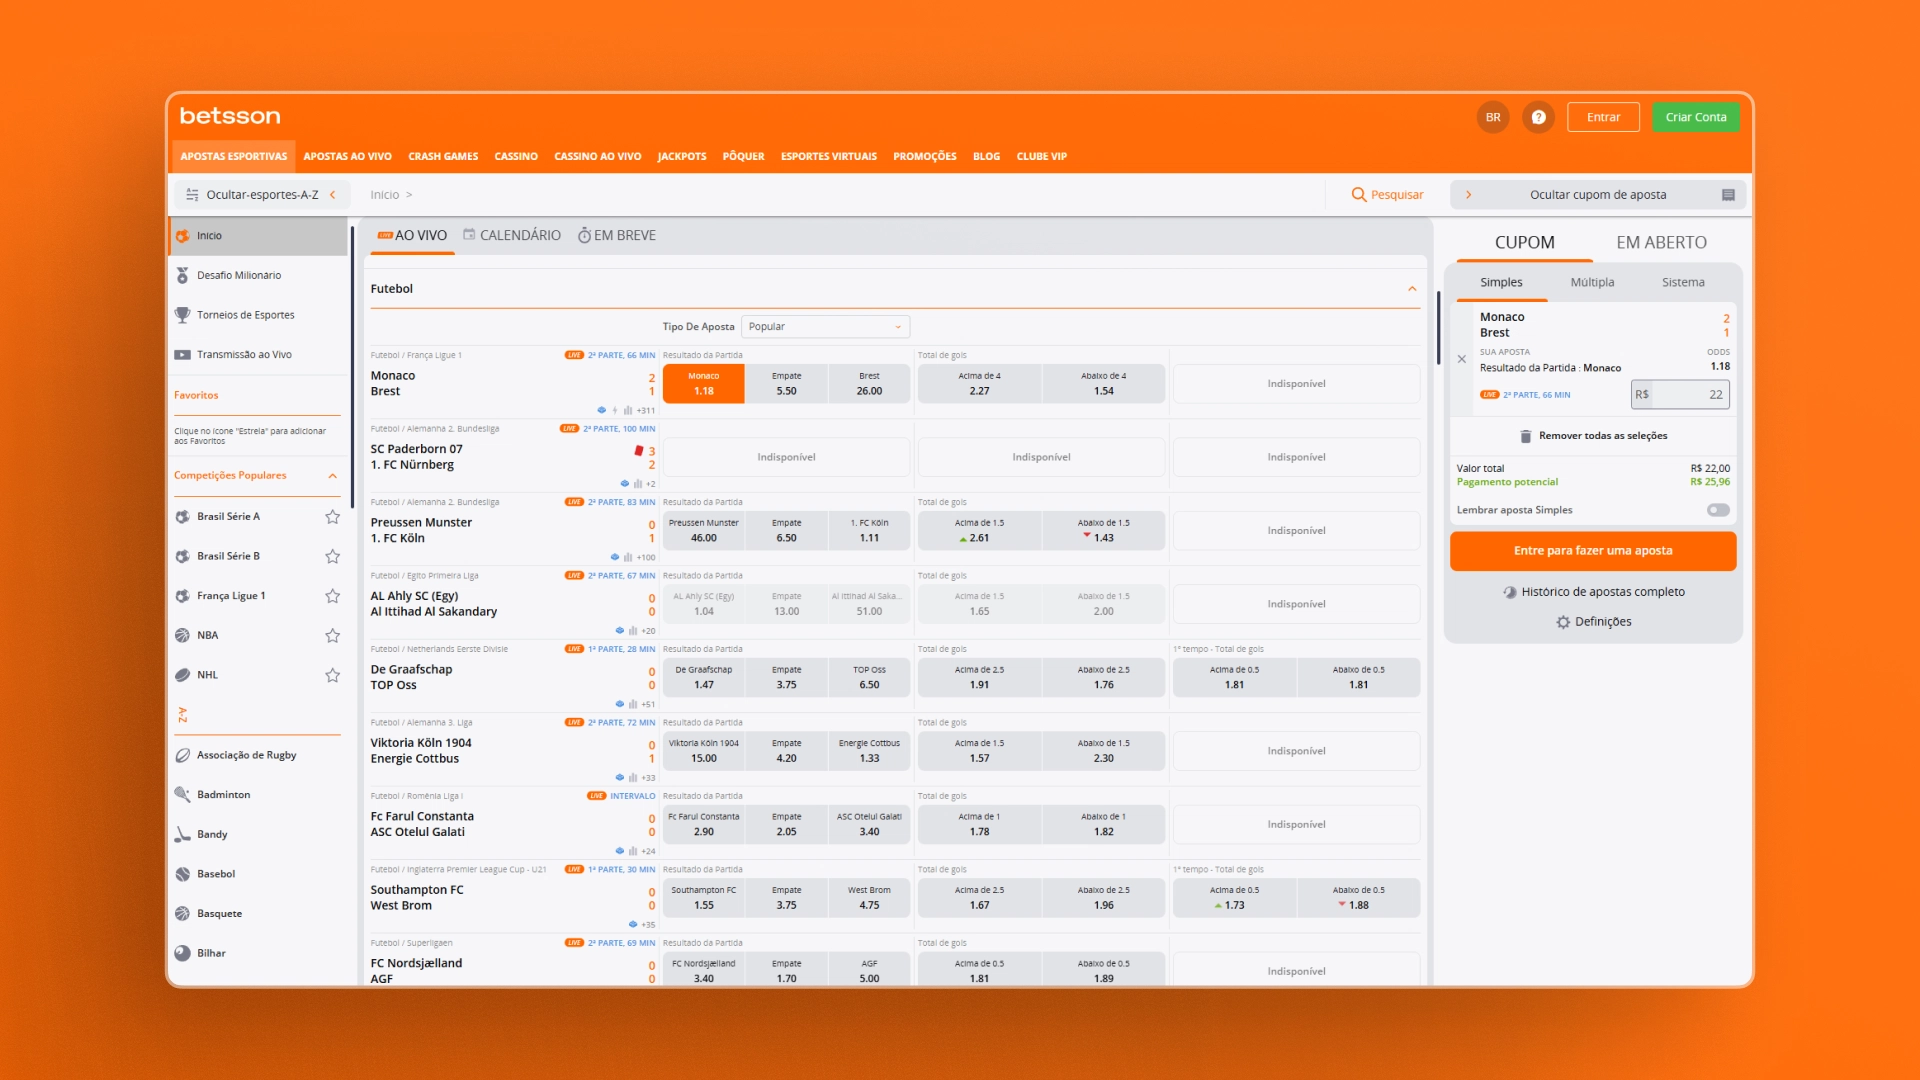The image size is (1920, 1080).
Task: Select Empate 5.50 odds for Monaco Brest
Action: tap(787, 384)
